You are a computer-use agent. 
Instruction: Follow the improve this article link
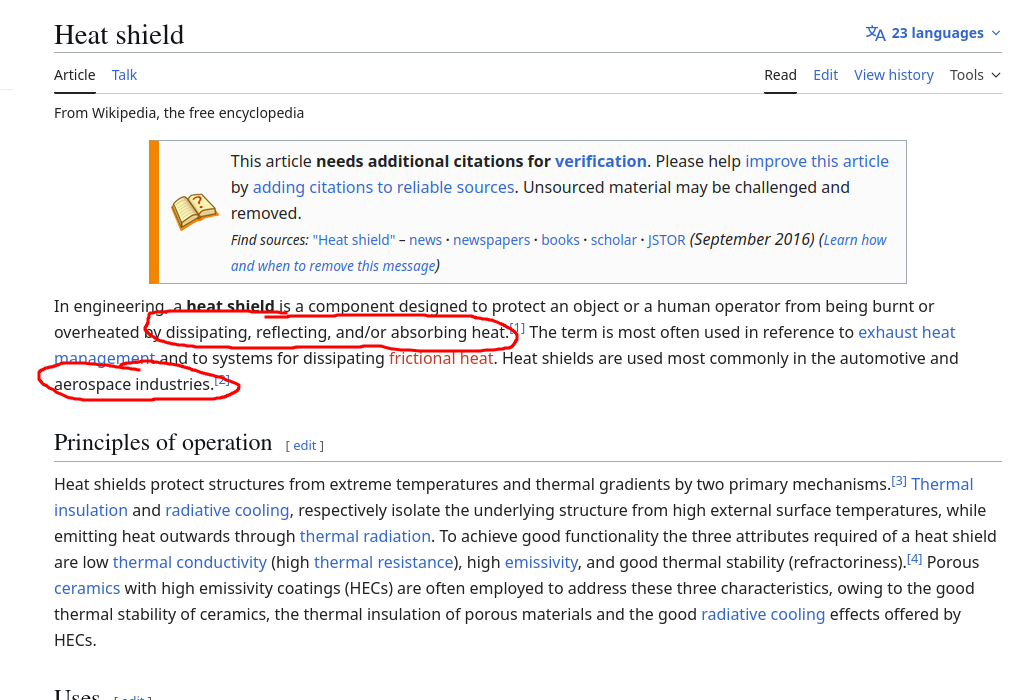point(816,161)
